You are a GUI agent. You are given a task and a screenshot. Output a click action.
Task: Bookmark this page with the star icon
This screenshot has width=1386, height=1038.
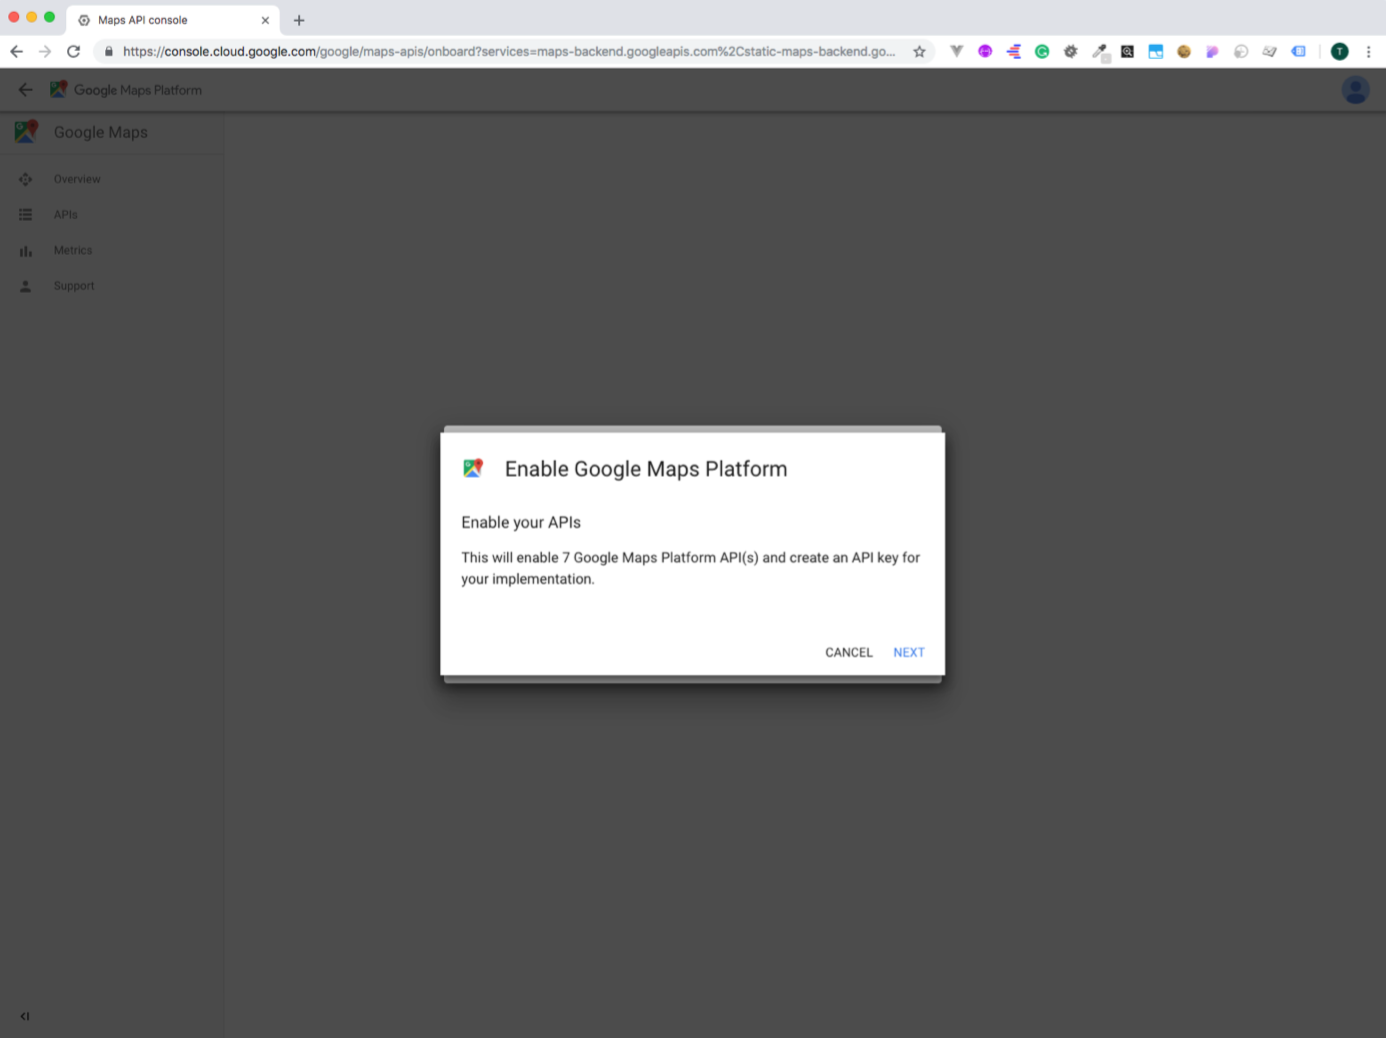[919, 51]
